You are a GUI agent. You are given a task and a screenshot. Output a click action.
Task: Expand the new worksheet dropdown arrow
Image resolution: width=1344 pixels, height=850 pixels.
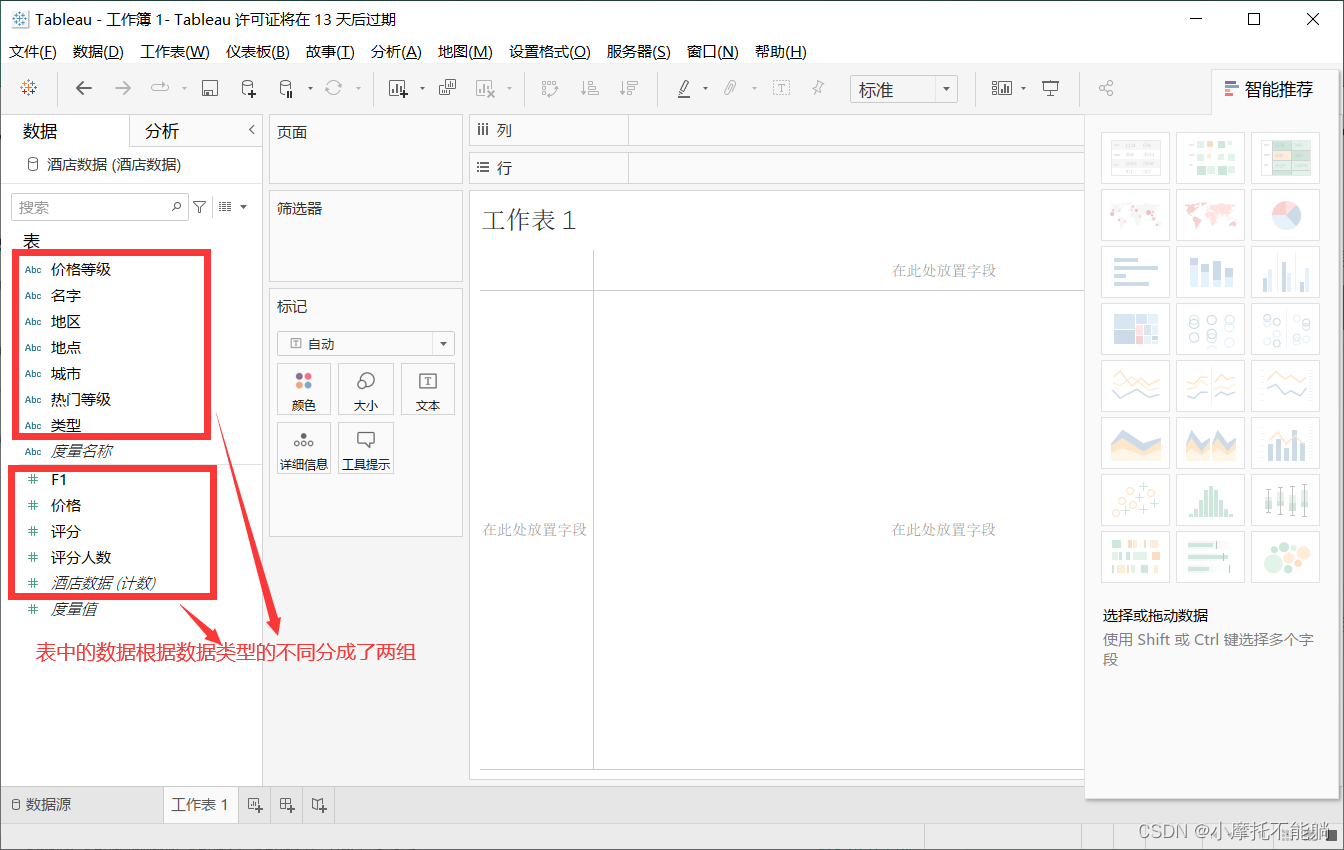pos(422,88)
